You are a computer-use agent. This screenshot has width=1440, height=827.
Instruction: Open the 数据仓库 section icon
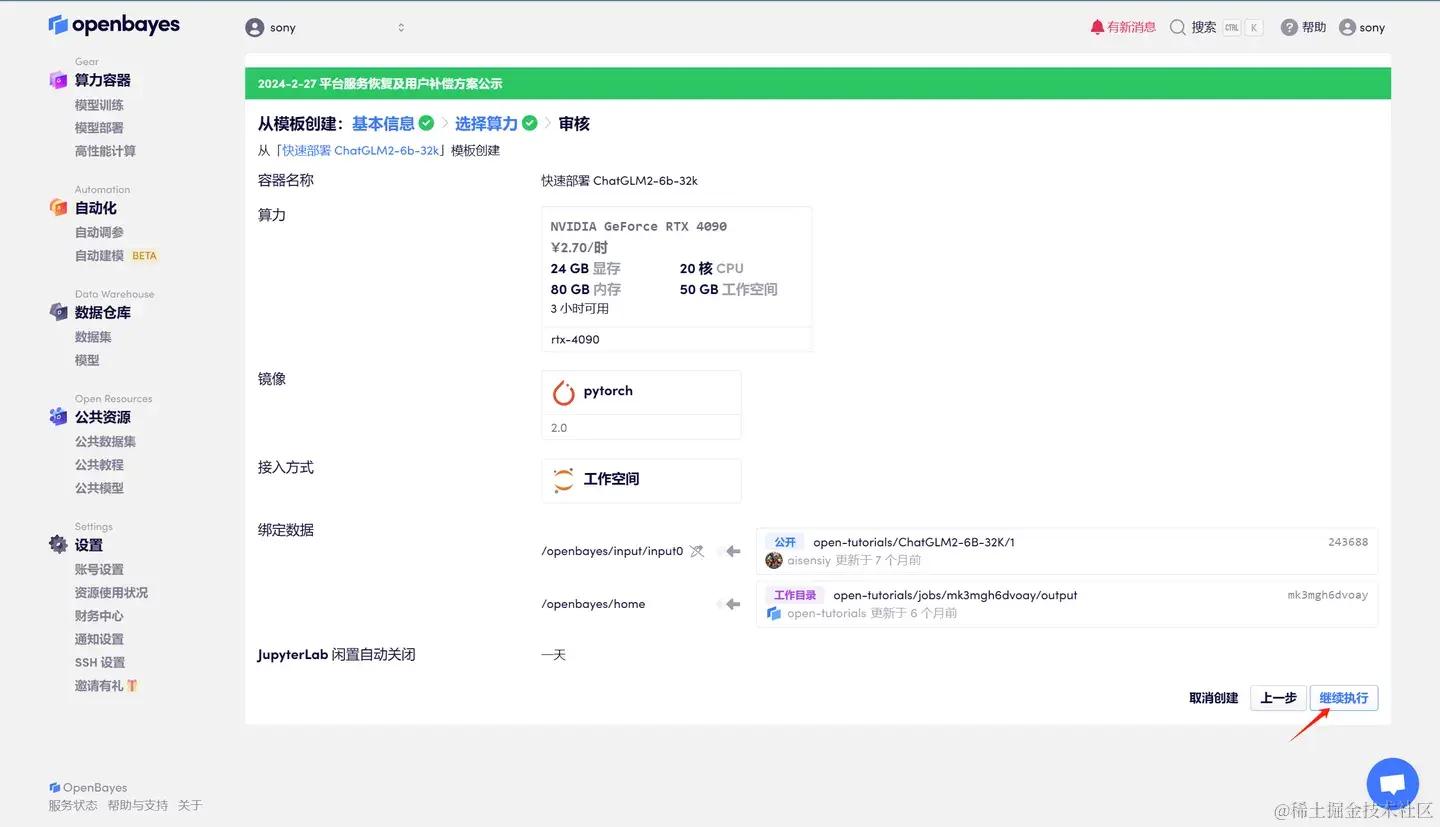[x=58, y=312]
